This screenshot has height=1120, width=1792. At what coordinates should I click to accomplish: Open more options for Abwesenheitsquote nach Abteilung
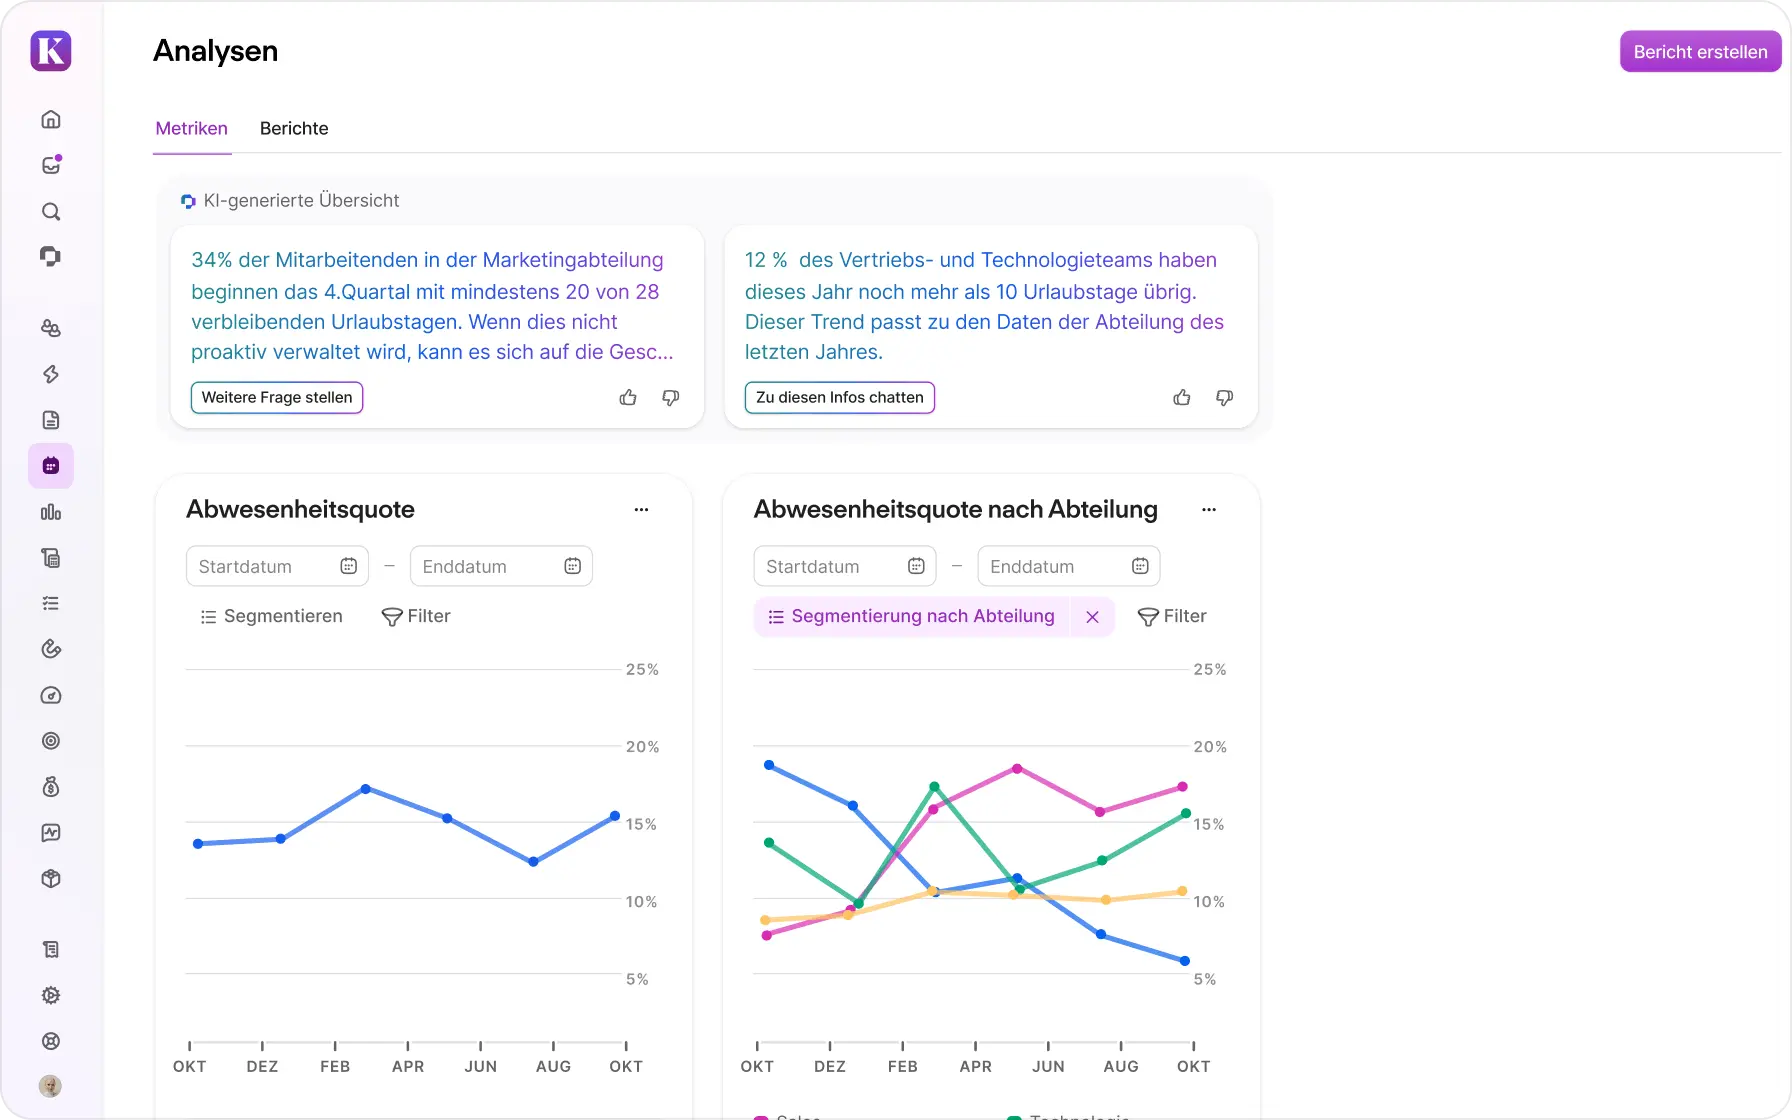click(1209, 510)
